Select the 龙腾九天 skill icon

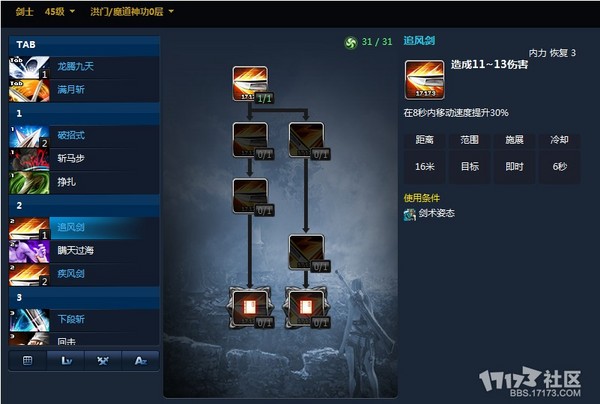coord(29,67)
